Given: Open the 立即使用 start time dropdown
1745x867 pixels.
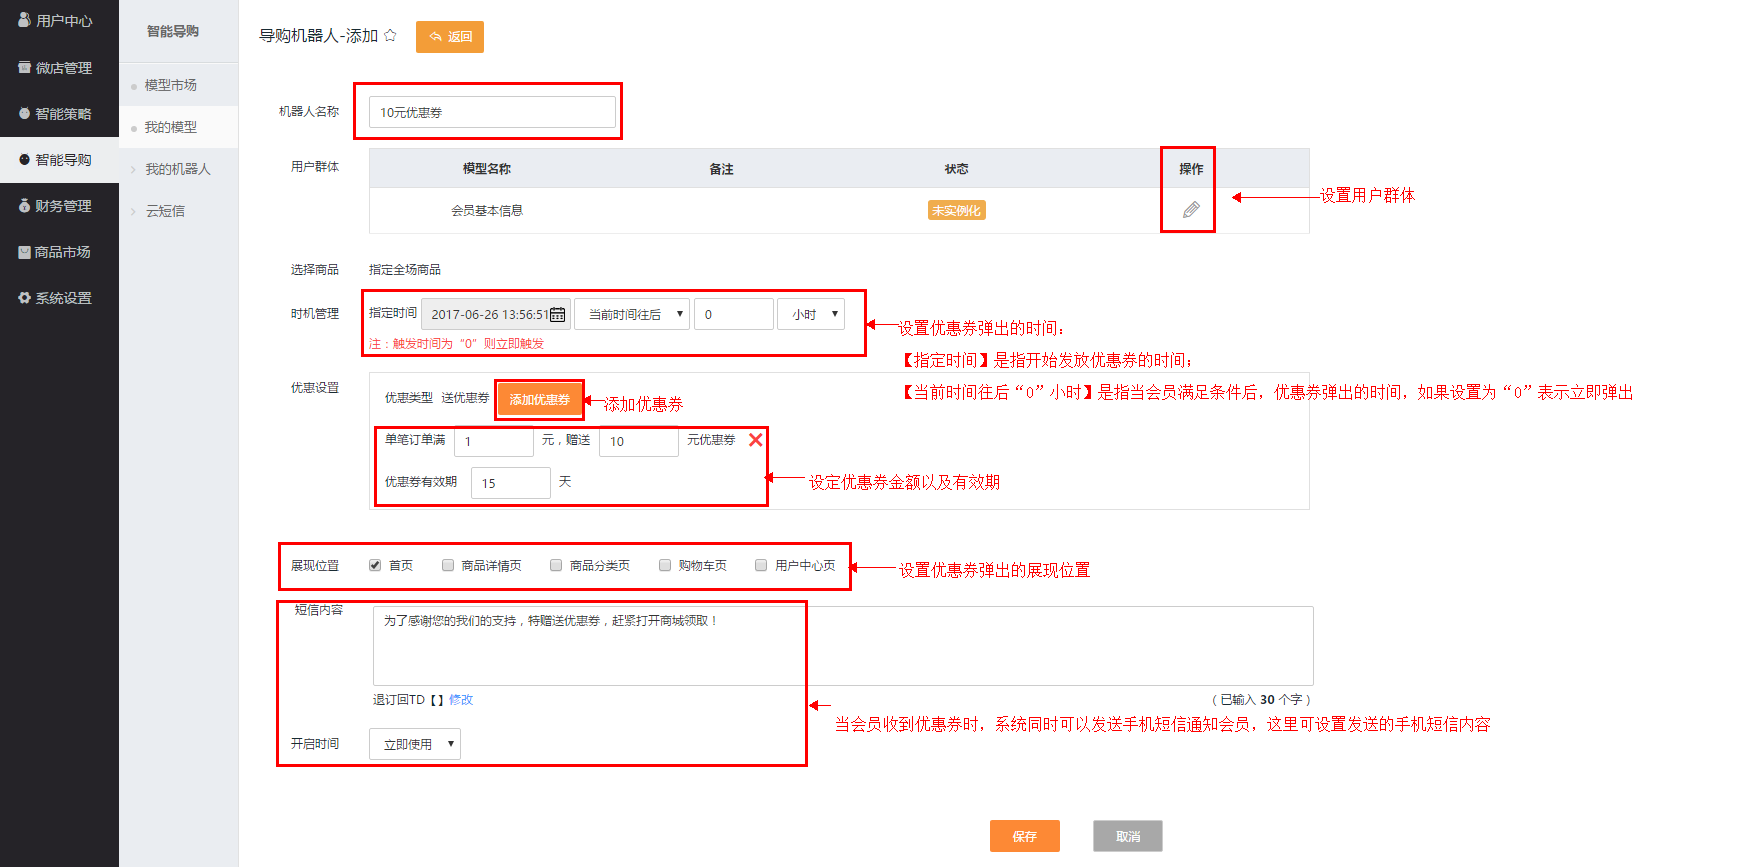Looking at the screenshot, I should (415, 744).
